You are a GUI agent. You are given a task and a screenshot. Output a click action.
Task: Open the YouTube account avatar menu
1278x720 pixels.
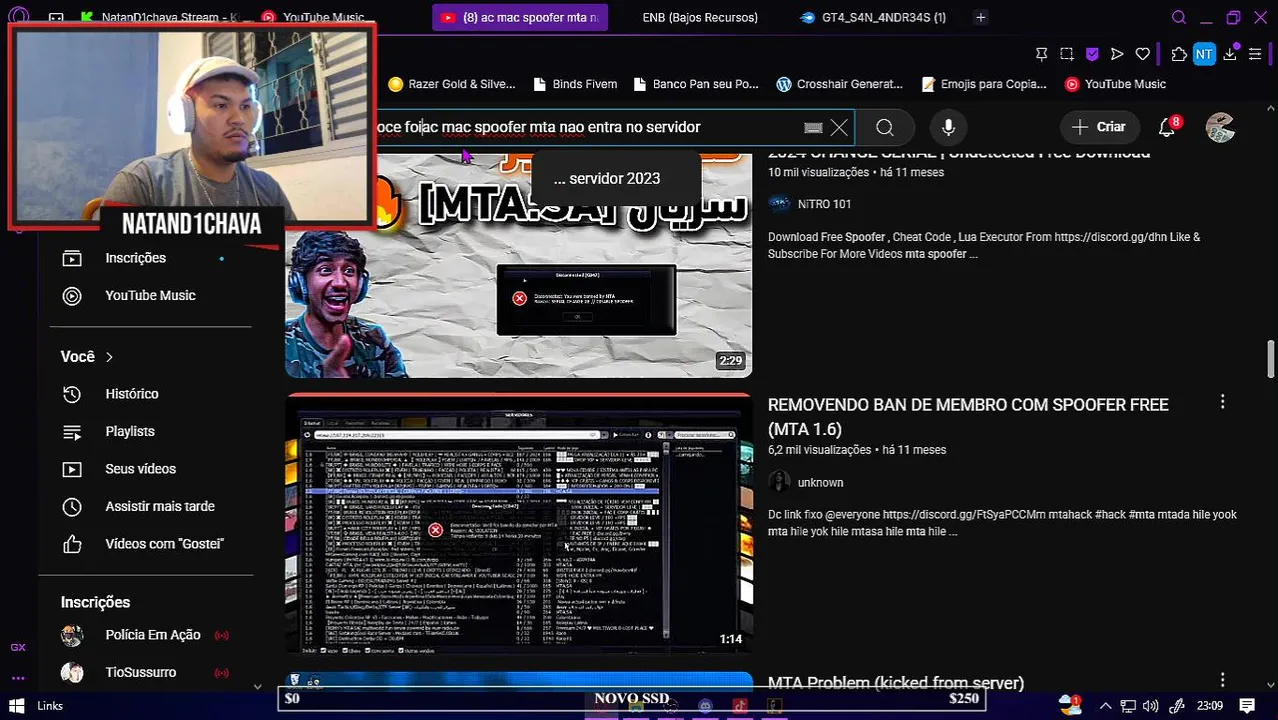1220,127
